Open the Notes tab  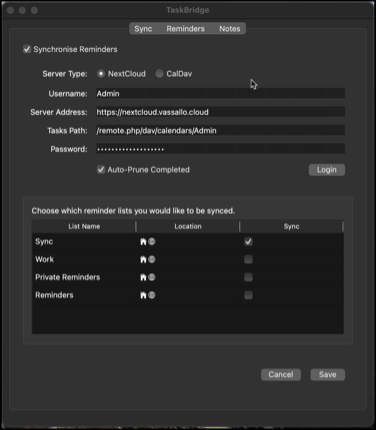[x=230, y=29]
